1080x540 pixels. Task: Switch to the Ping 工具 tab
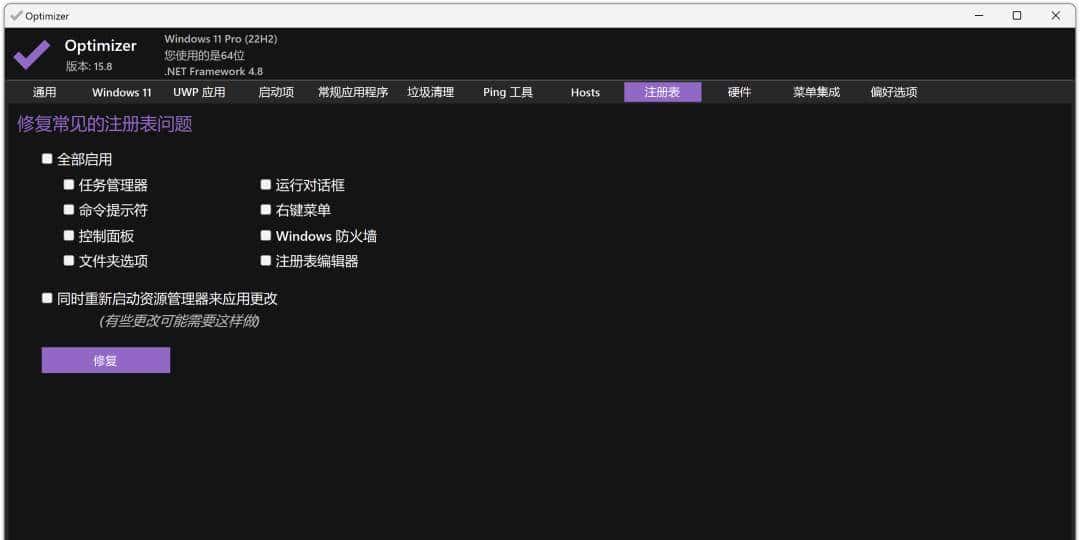[x=508, y=92]
